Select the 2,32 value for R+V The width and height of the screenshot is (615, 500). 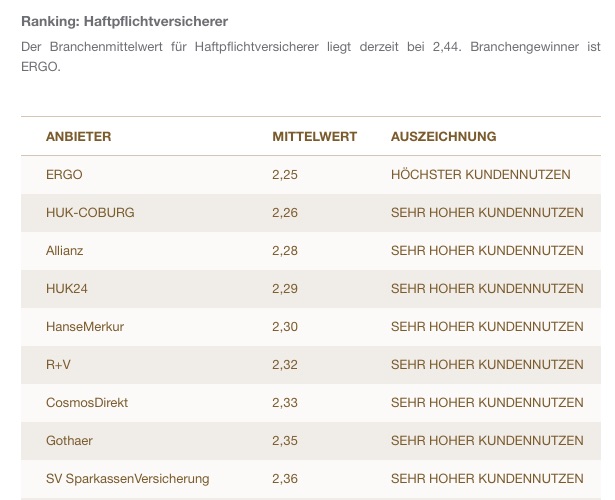pos(285,365)
